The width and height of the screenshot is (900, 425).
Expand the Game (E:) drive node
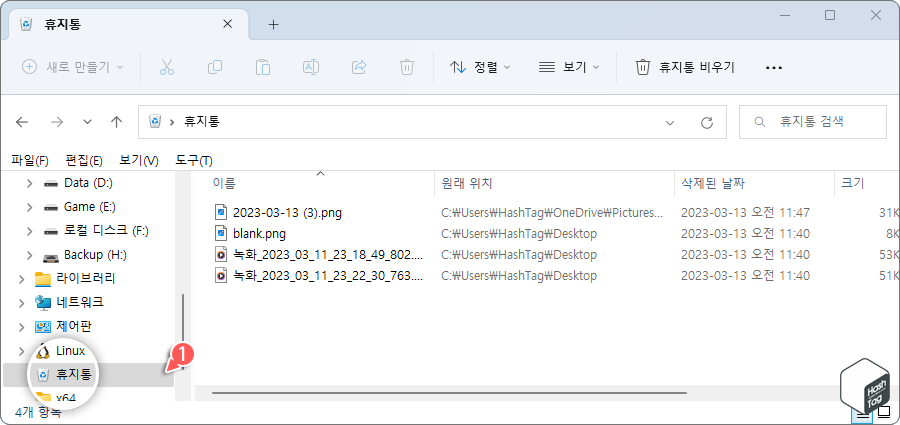click(x=29, y=207)
